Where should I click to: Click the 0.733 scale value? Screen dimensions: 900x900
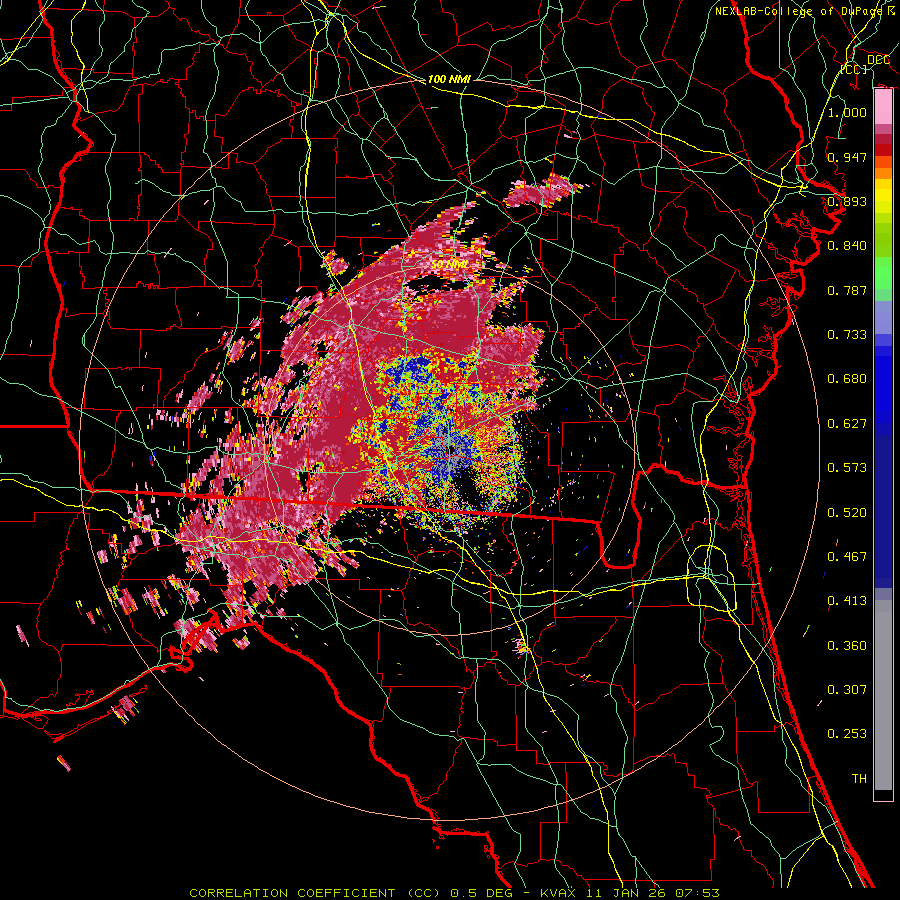(x=847, y=335)
